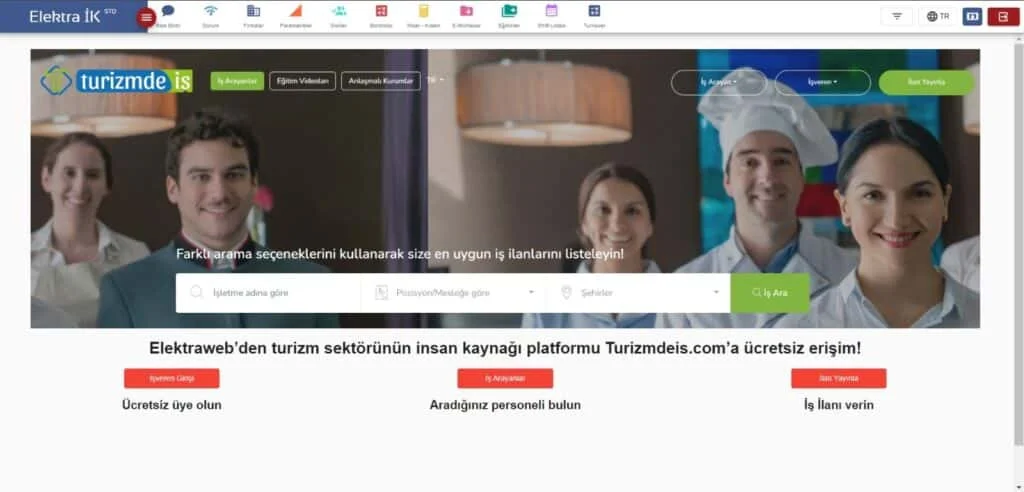The image size is (1024, 492).
Task: Open the Pozisyon/Mesleğe göre dropdown
Action: tap(453, 293)
